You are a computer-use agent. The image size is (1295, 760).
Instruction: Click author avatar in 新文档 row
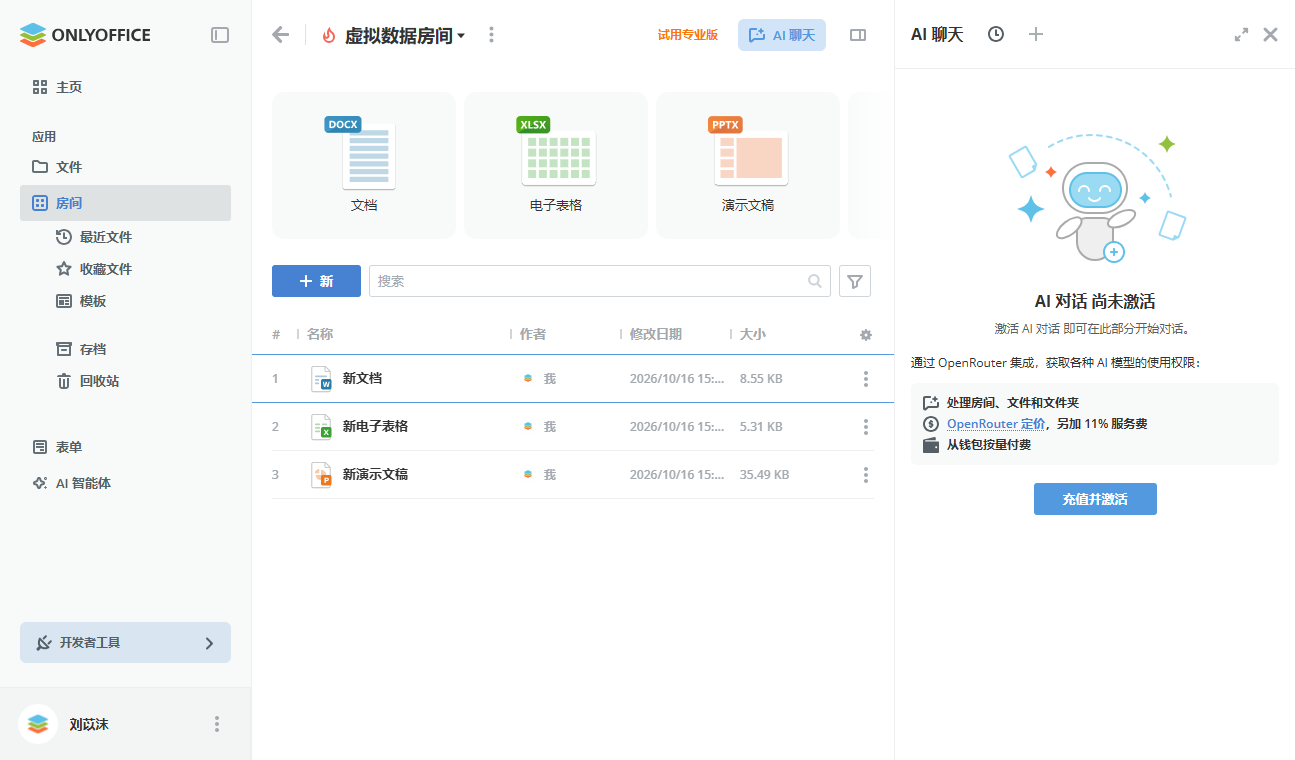coord(529,379)
